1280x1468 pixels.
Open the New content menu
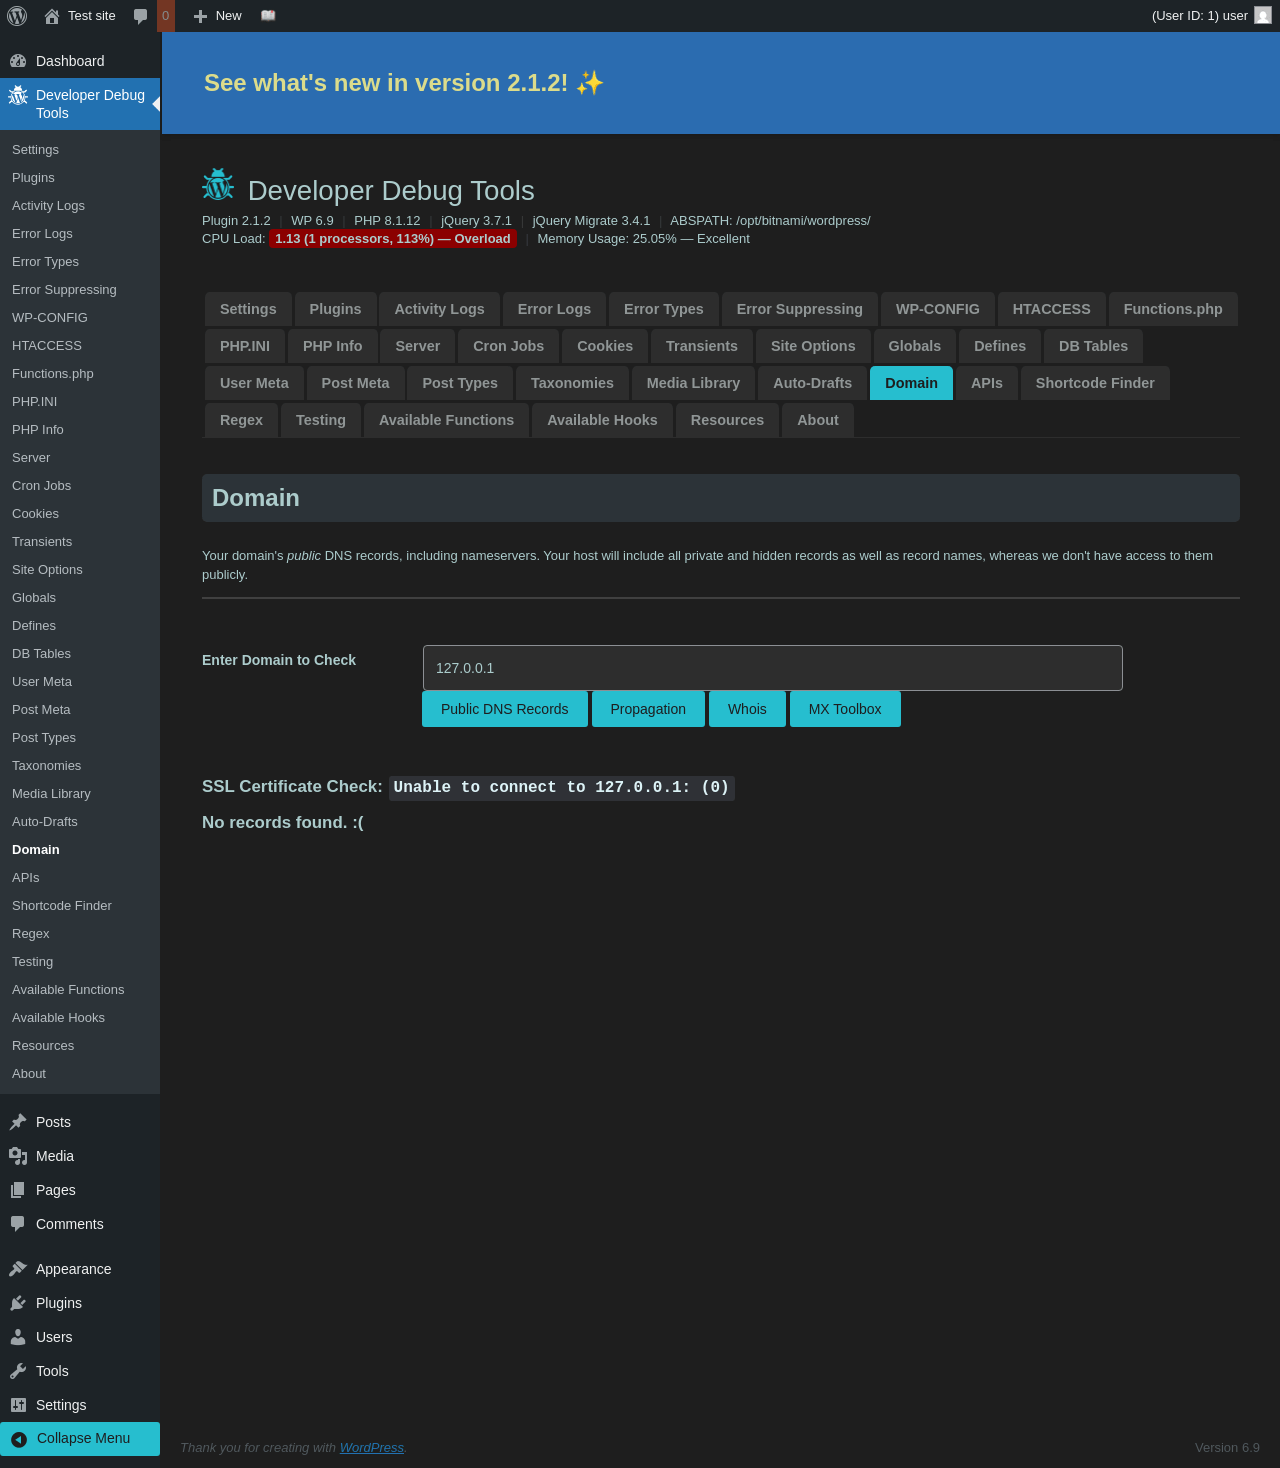[x=217, y=16]
